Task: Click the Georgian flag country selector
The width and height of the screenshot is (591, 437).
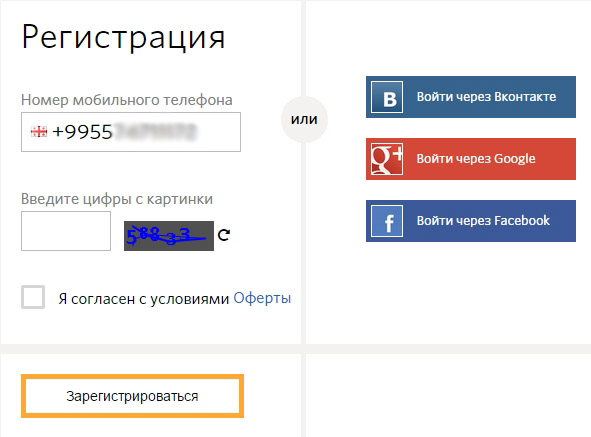Action: pyautogui.click(x=39, y=132)
